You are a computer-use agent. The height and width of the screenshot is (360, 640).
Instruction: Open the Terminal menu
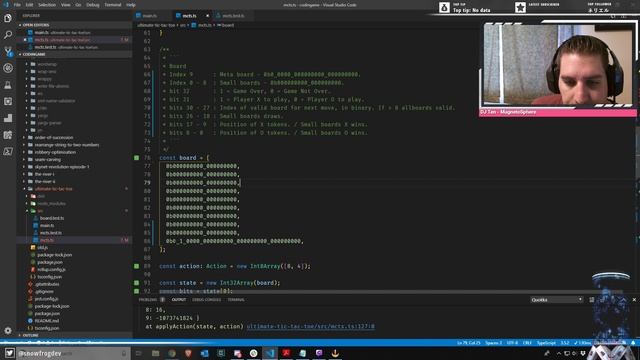click(x=113, y=5)
